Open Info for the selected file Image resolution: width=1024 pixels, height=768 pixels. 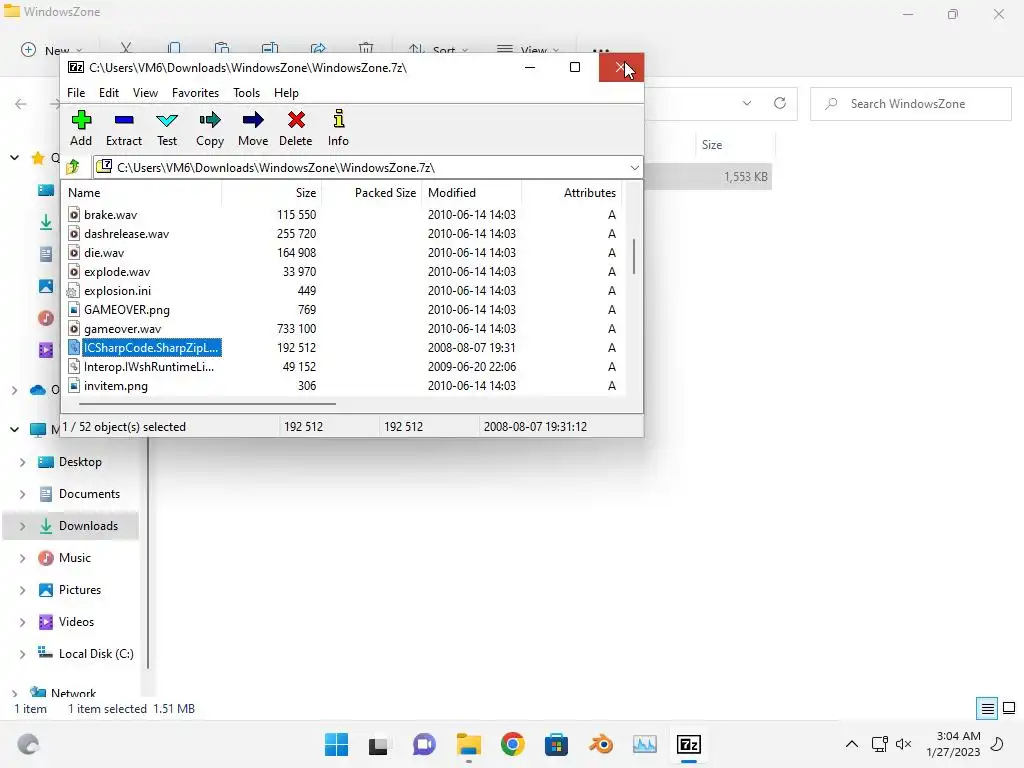coord(338,129)
